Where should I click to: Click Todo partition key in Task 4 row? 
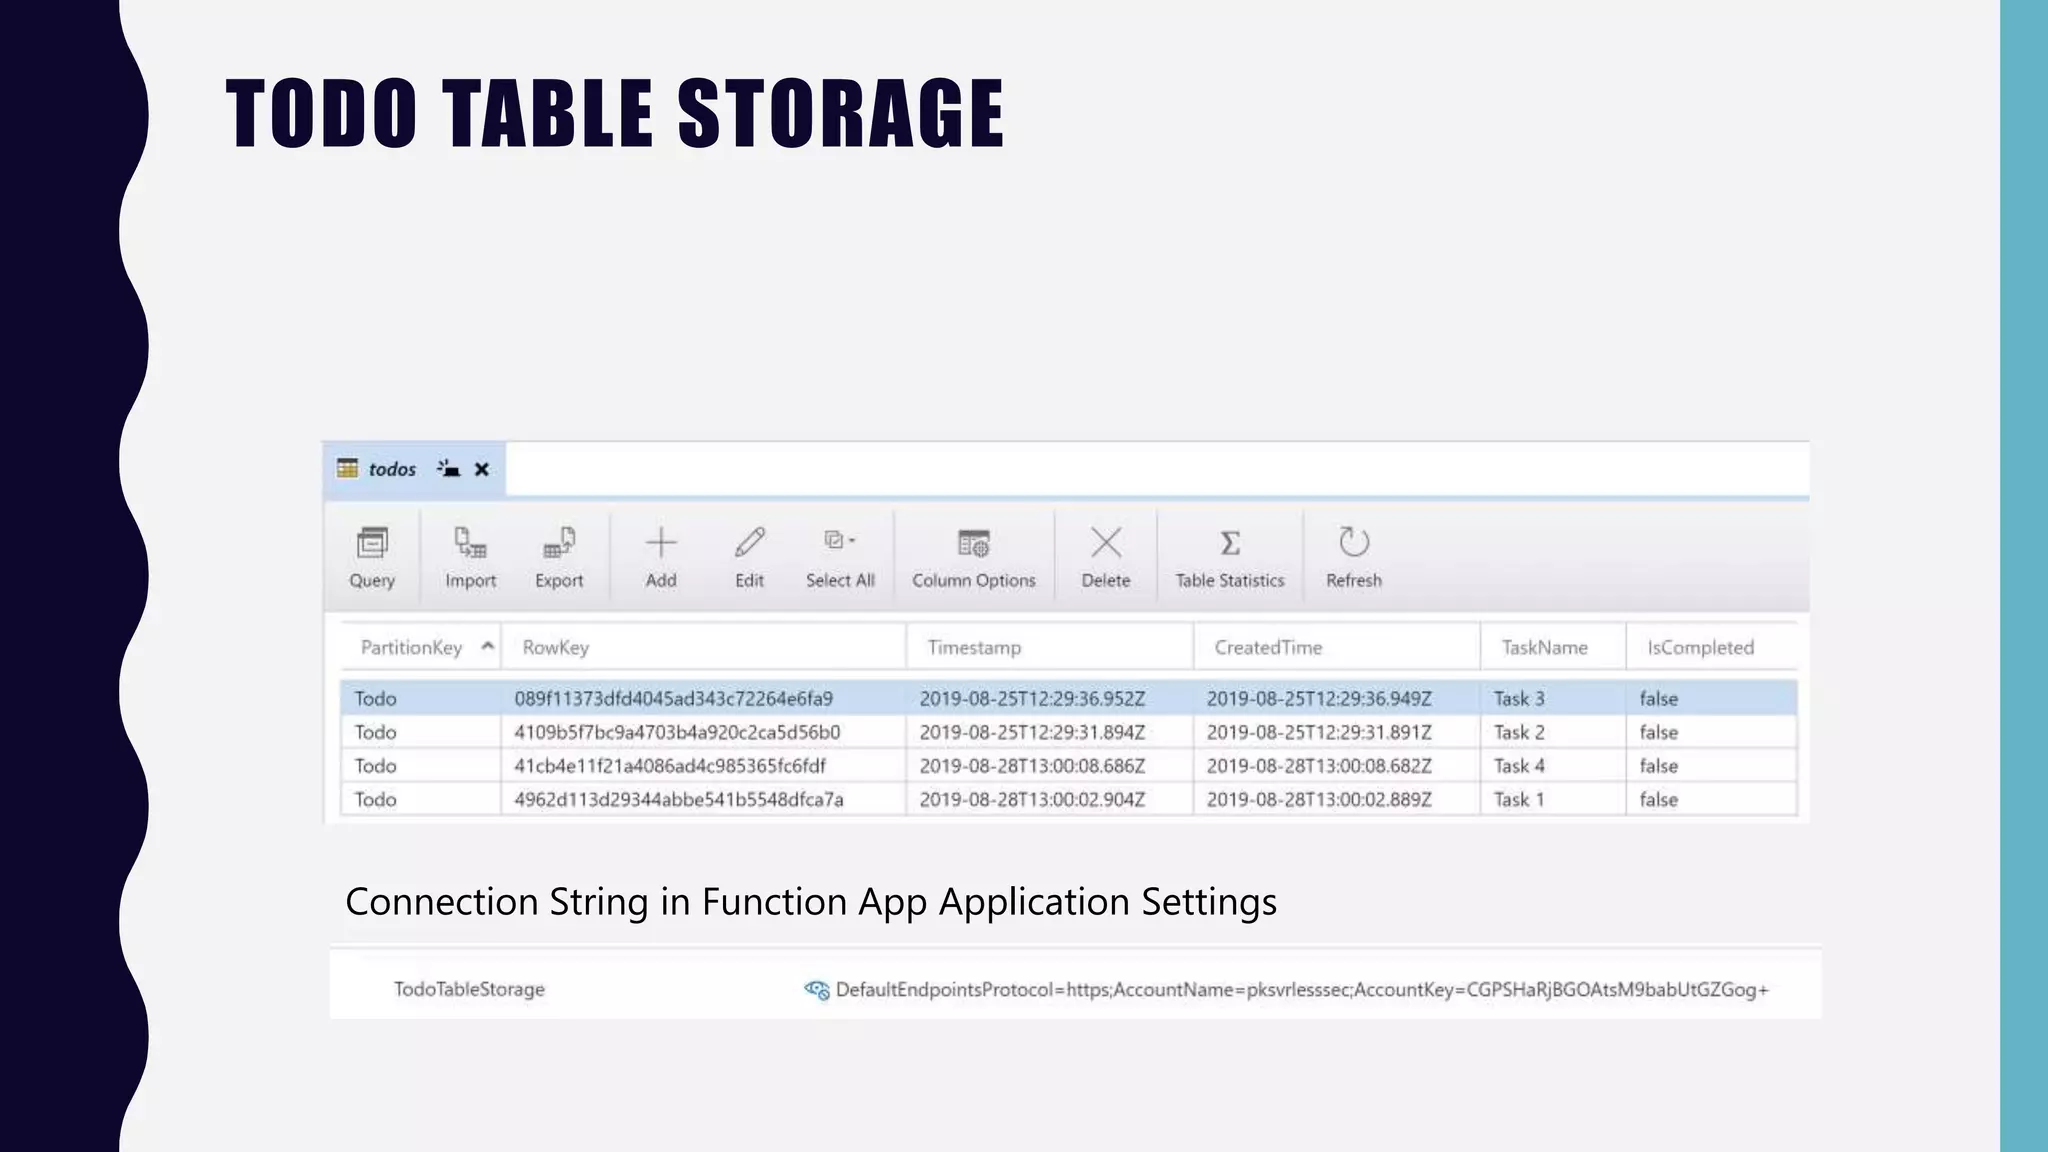pyautogui.click(x=375, y=766)
